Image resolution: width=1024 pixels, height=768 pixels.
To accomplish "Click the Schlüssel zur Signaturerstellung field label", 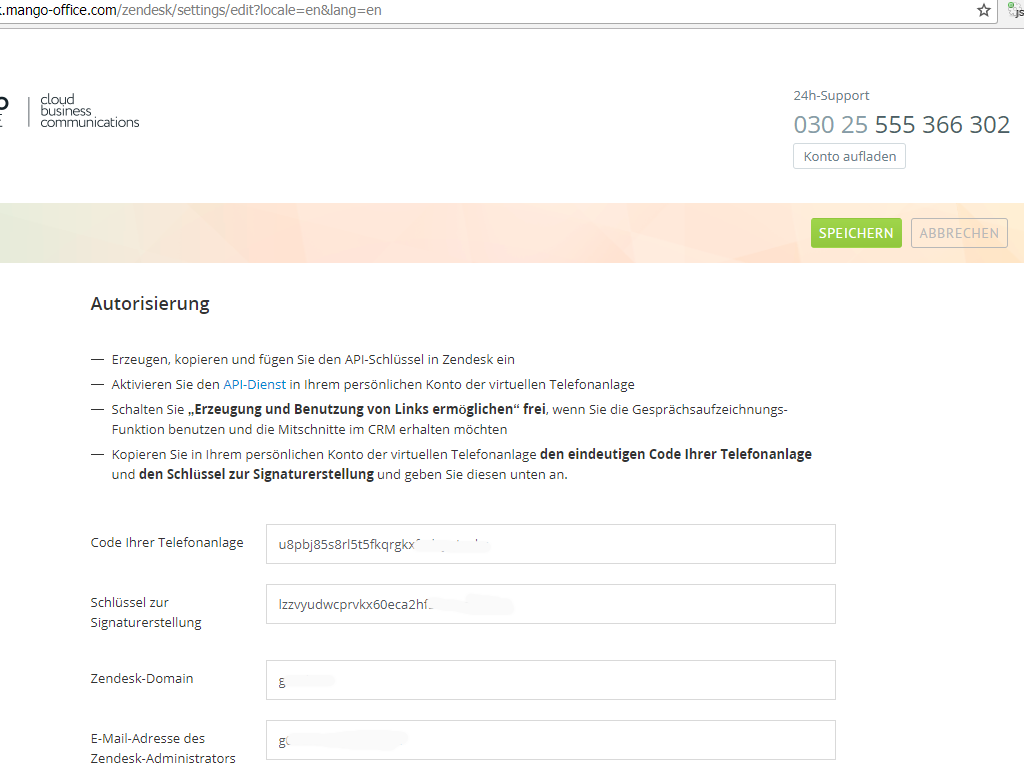I will click(146, 612).
